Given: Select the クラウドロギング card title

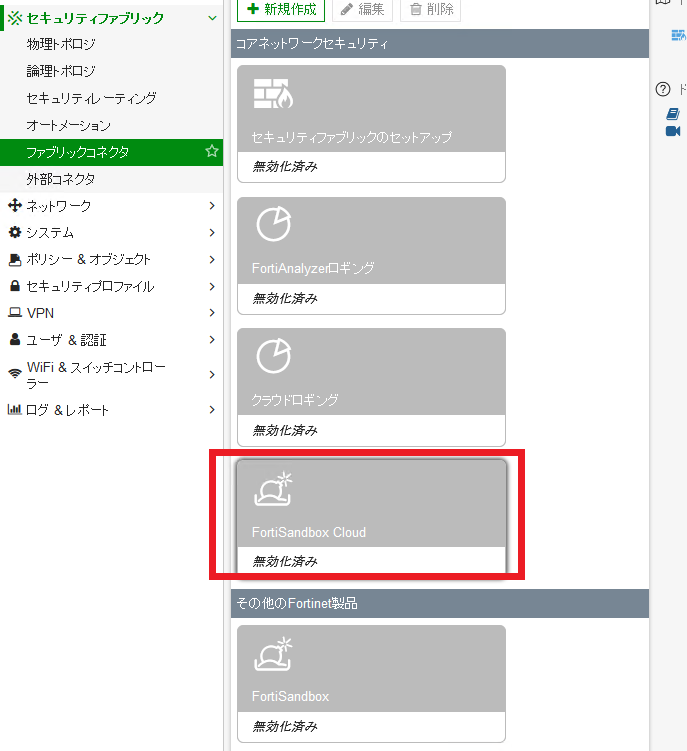Looking at the screenshot, I should (x=295, y=400).
